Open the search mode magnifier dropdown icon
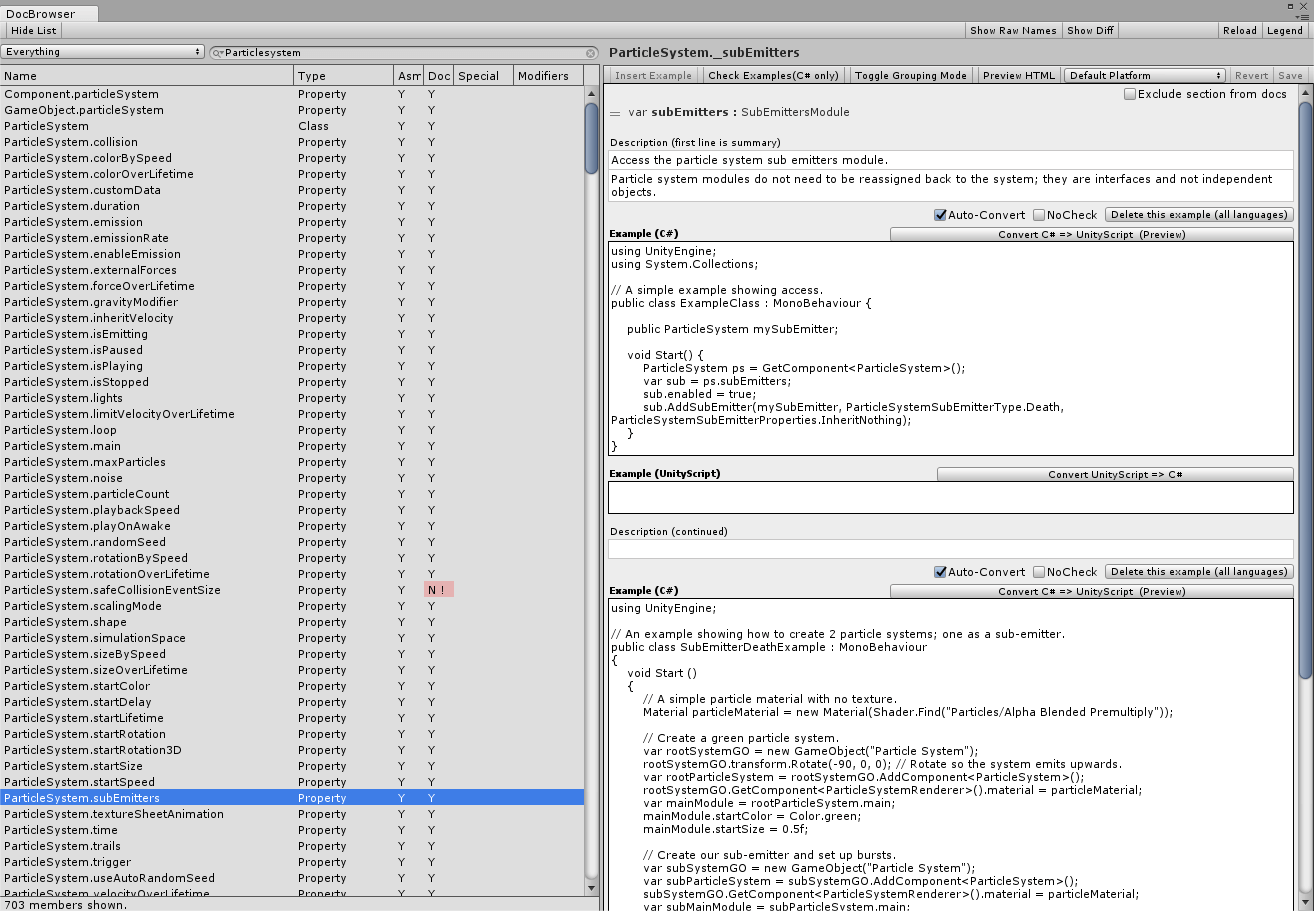 tap(218, 52)
